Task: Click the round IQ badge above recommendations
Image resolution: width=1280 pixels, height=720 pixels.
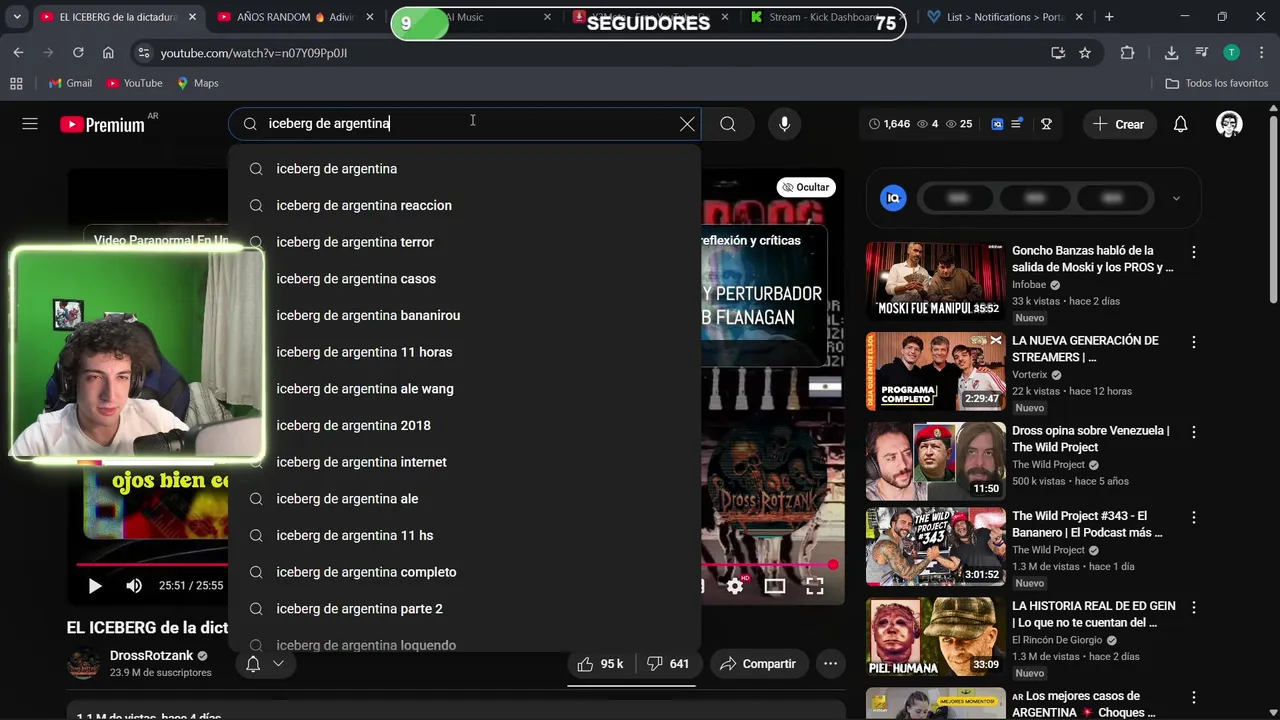Action: pyautogui.click(x=893, y=198)
